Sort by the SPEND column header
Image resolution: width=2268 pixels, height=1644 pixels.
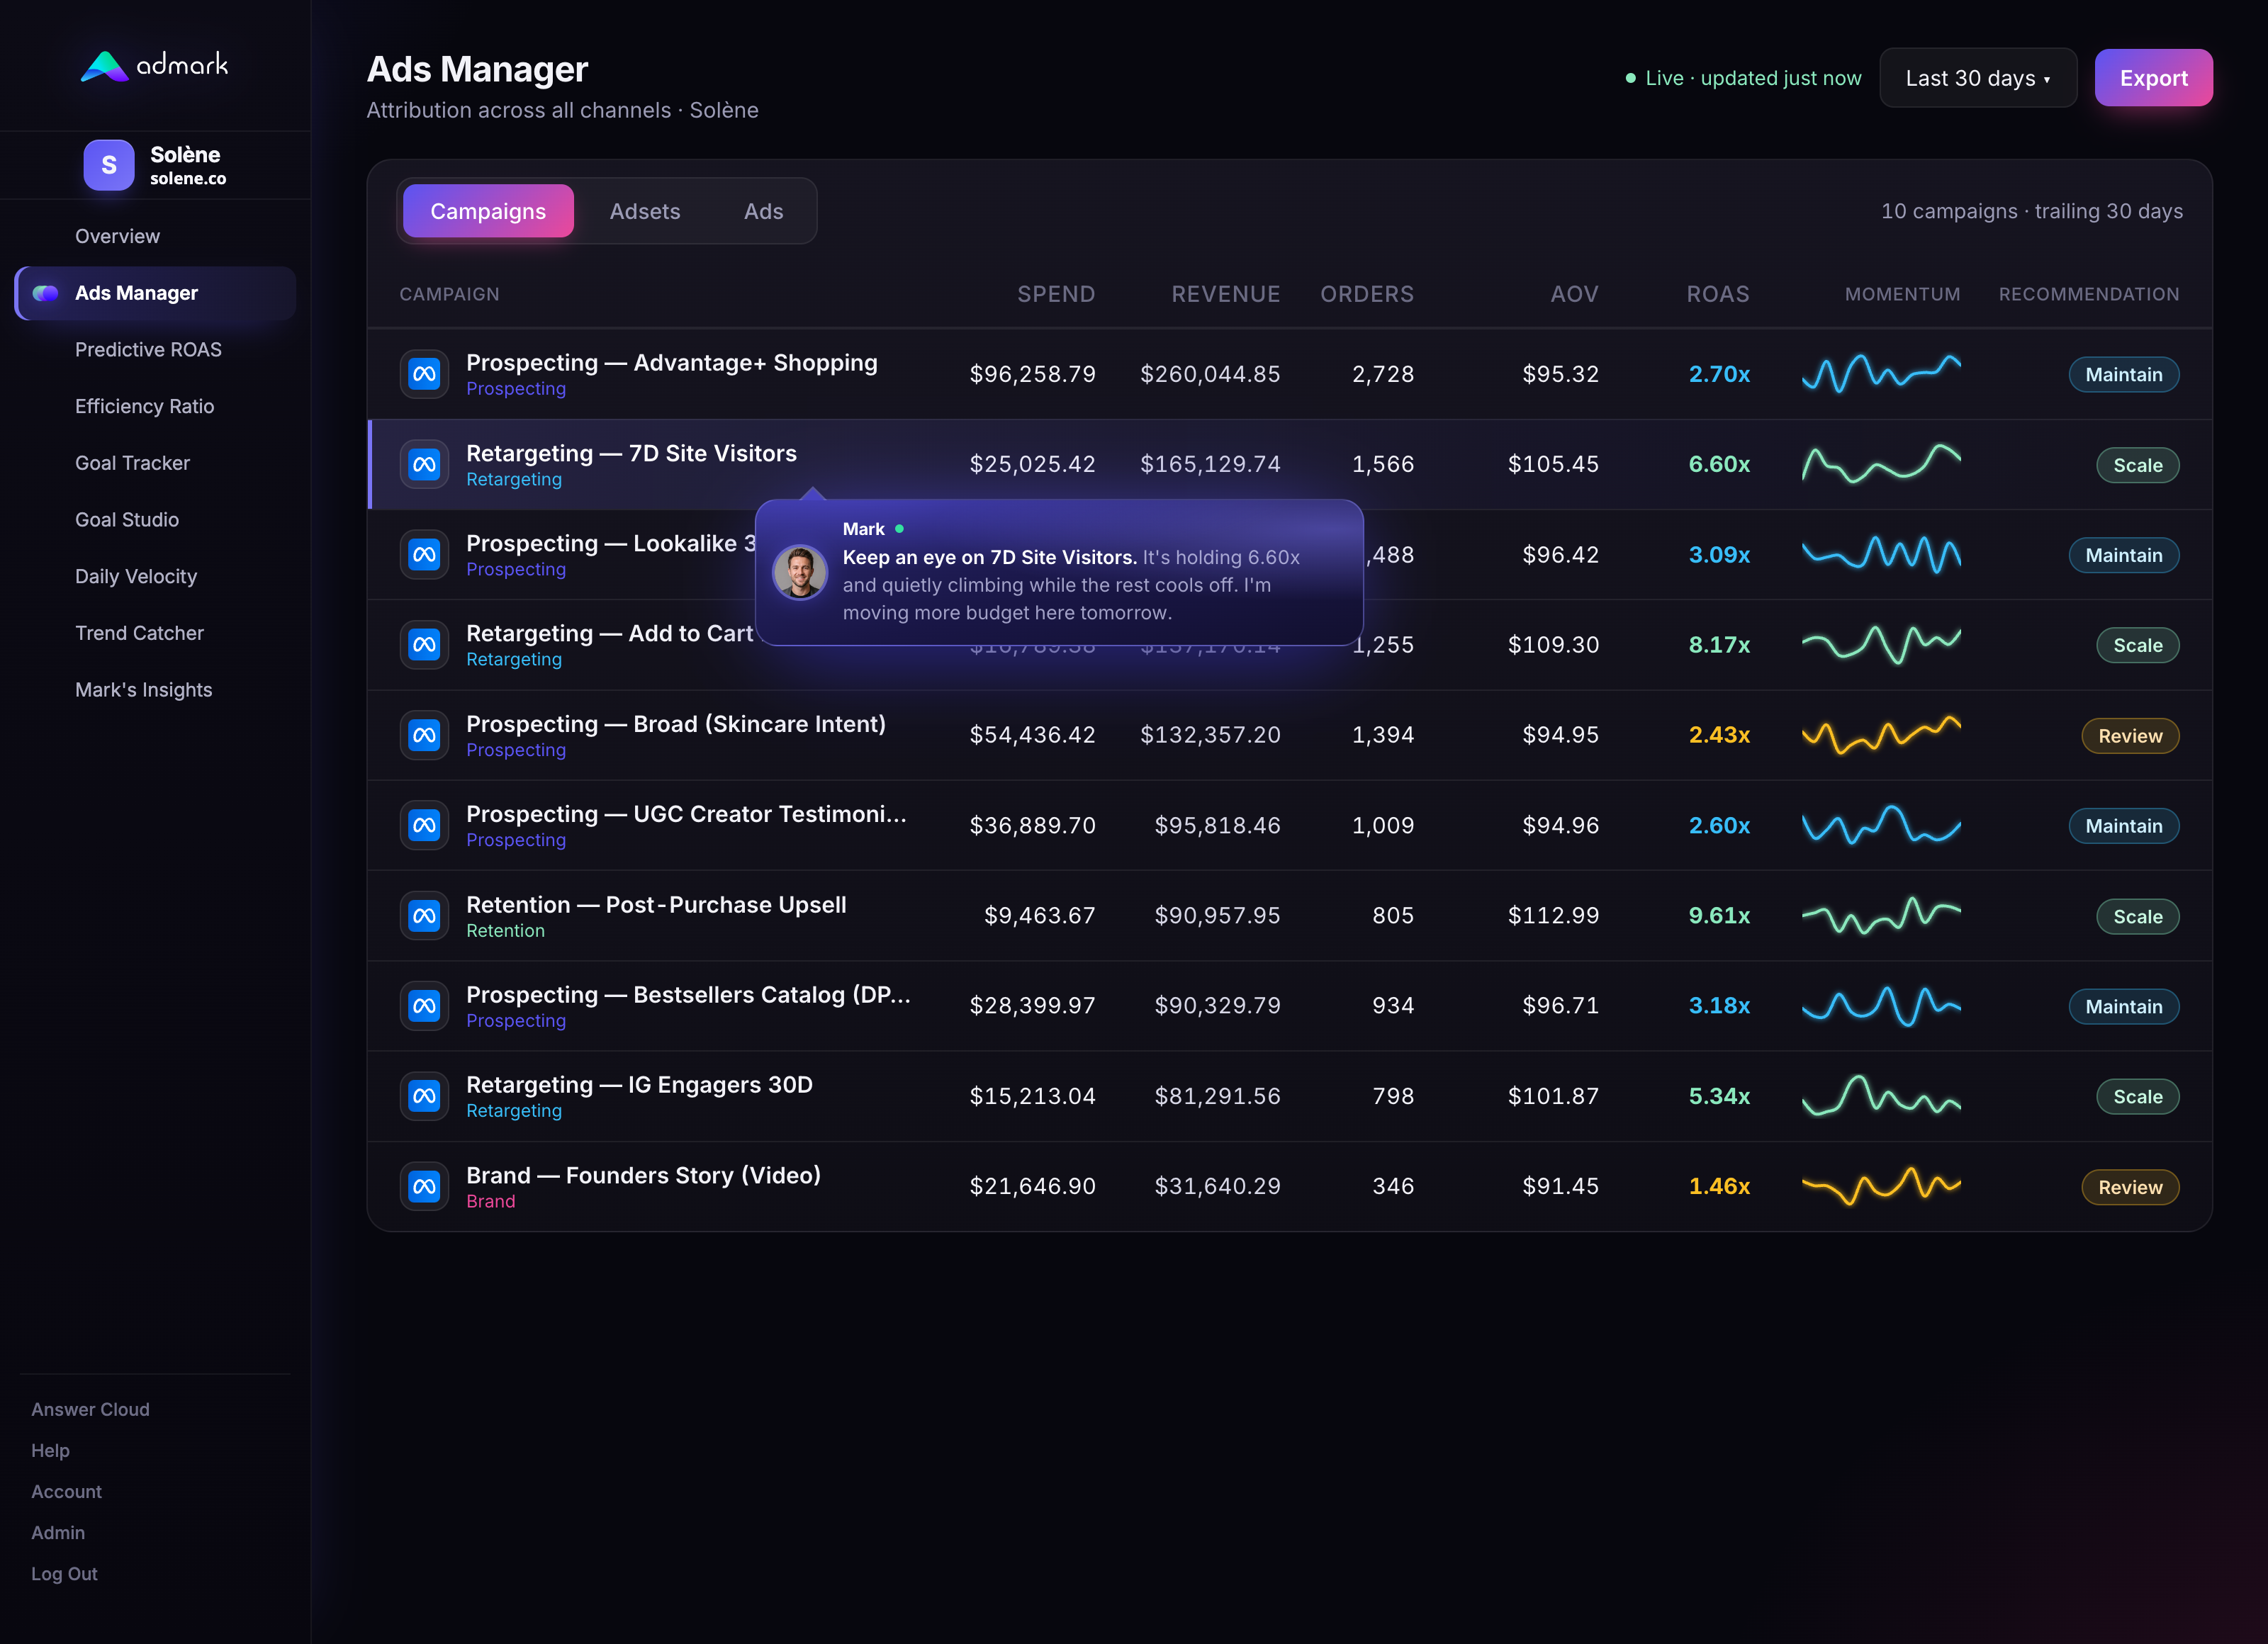[x=1056, y=294]
